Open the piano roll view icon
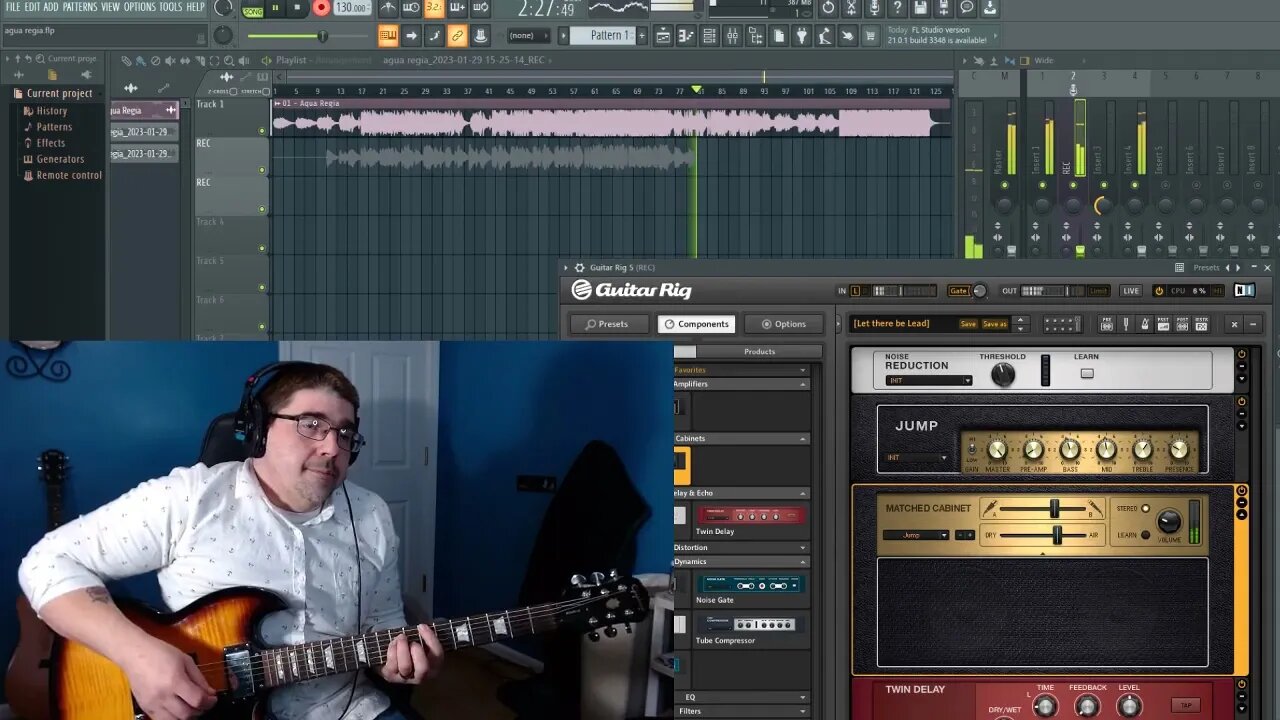This screenshot has height=720, width=1280. point(686,36)
